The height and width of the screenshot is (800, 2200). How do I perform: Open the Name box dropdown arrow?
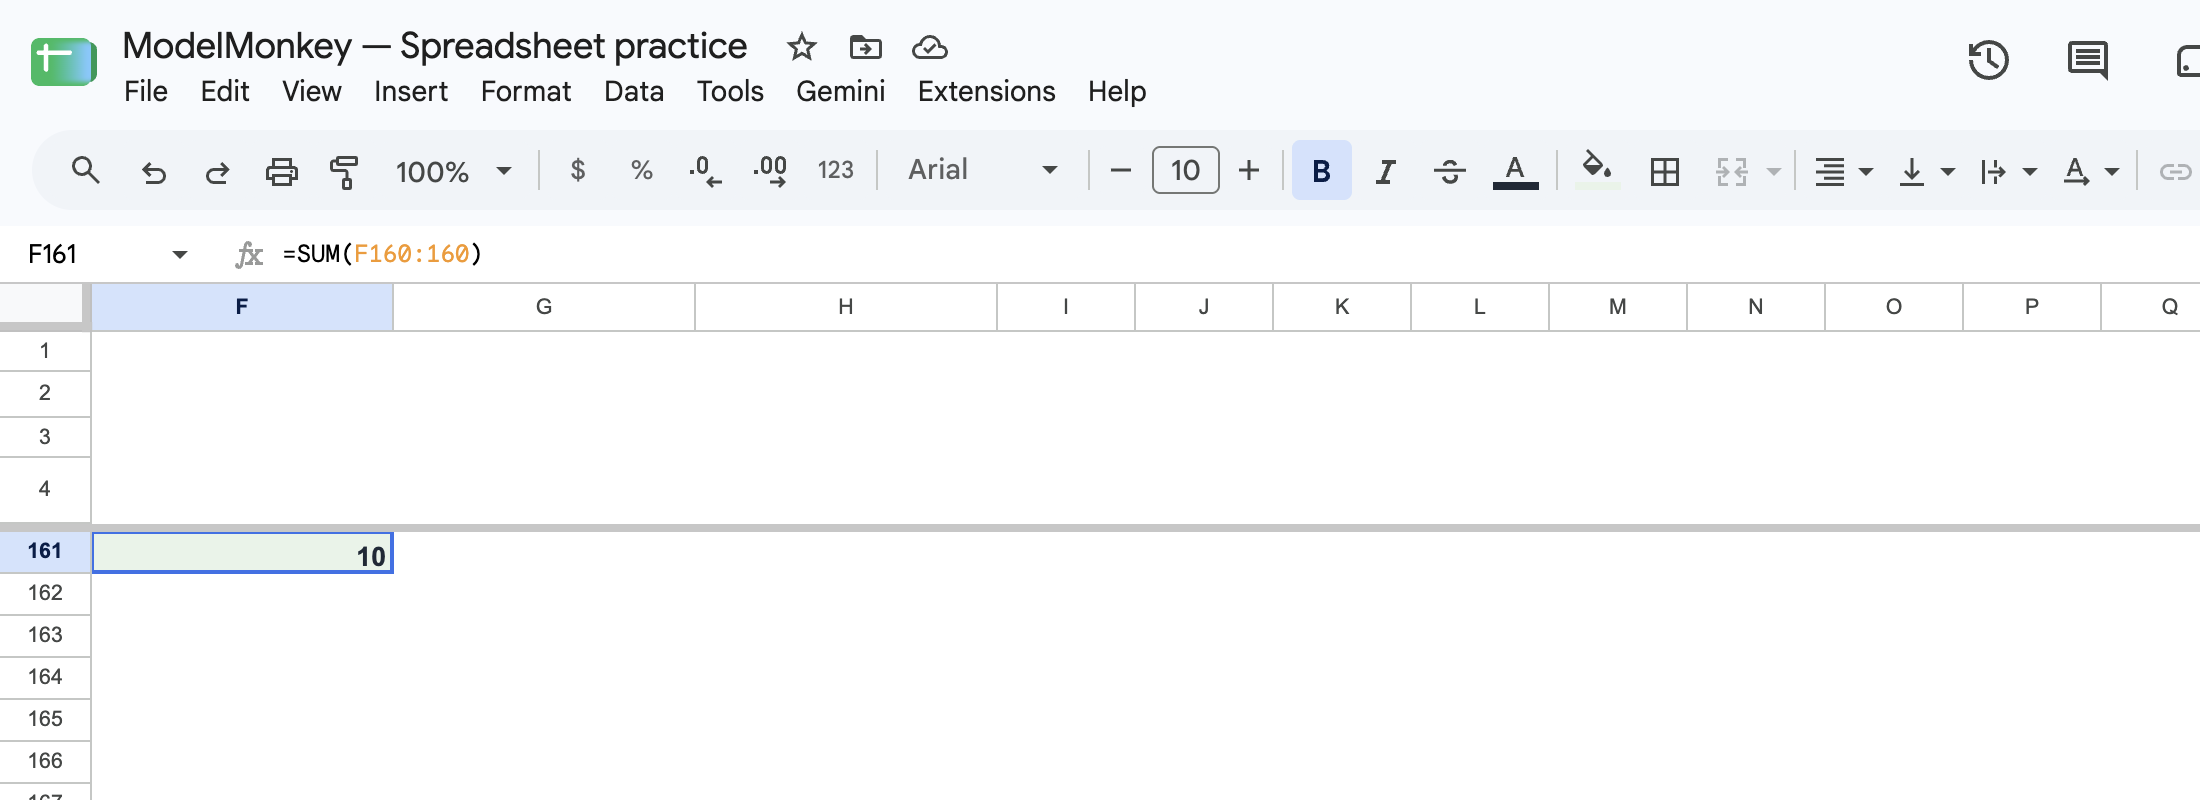[180, 255]
